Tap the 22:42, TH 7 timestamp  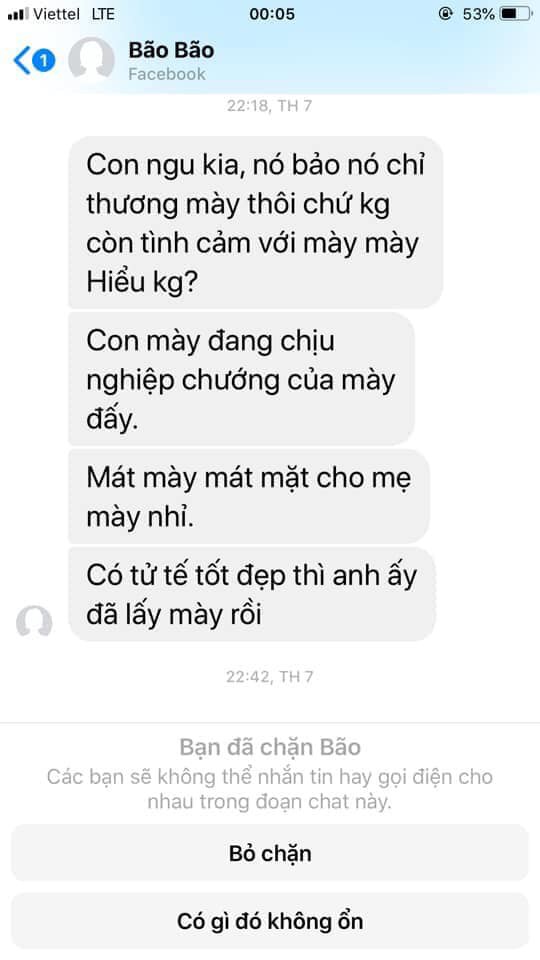point(269,677)
